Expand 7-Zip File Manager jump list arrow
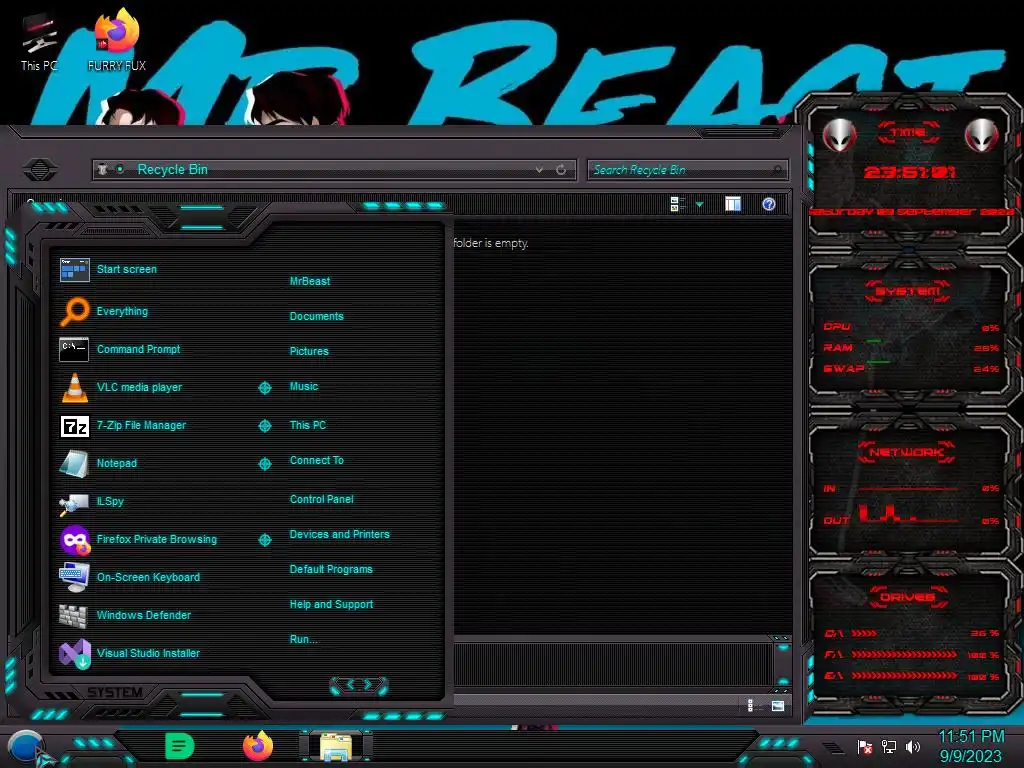1024x768 pixels. click(x=264, y=426)
